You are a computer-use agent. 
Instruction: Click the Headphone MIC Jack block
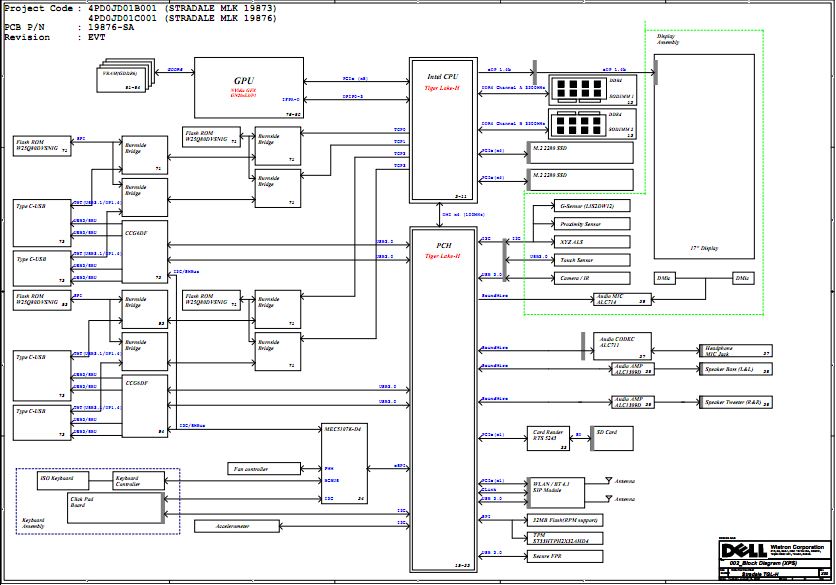[x=736, y=351]
